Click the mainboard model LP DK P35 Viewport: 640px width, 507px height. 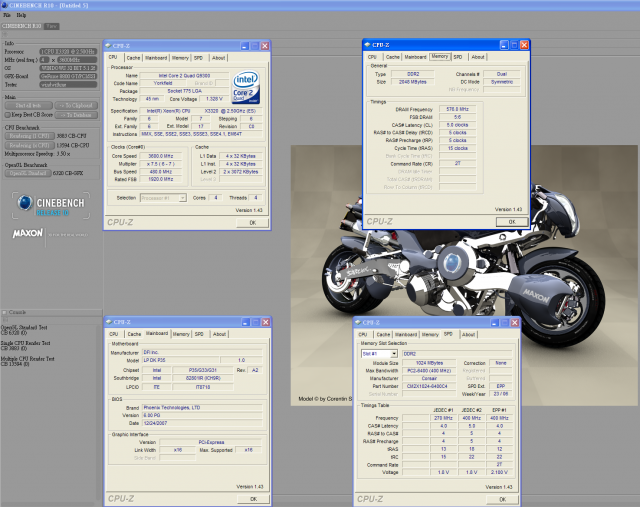coord(181,360)
